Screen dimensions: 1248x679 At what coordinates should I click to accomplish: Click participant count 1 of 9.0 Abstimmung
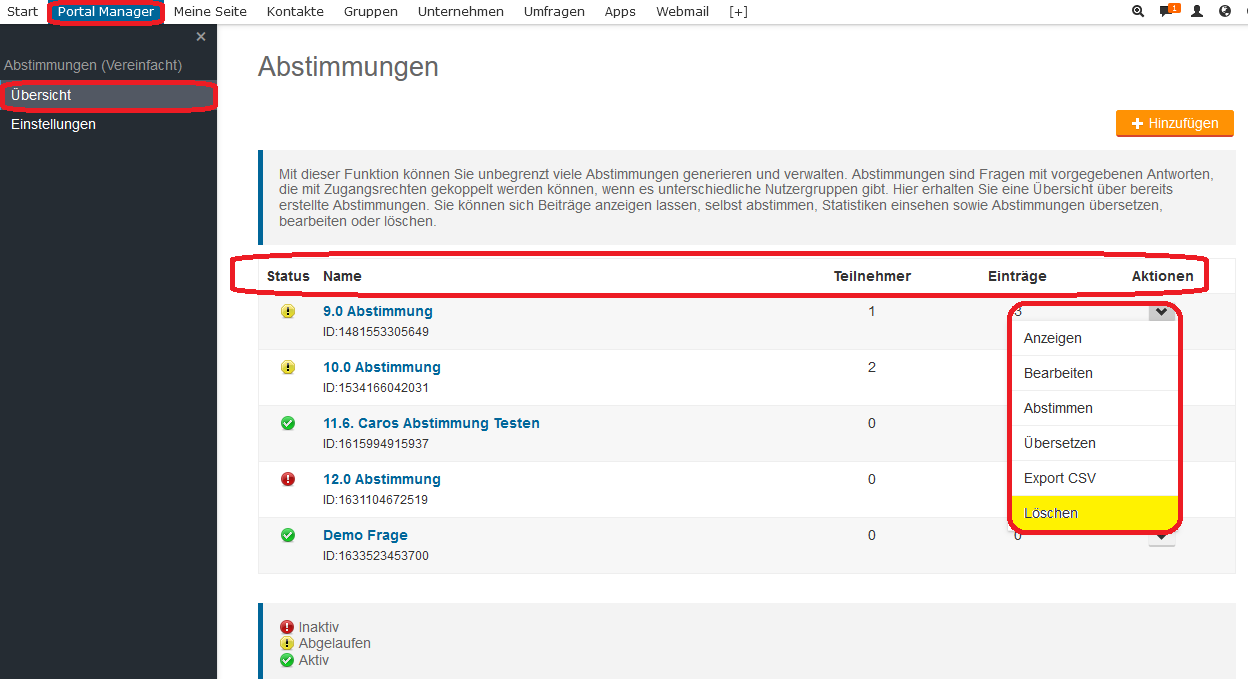[x=872, y=311]
